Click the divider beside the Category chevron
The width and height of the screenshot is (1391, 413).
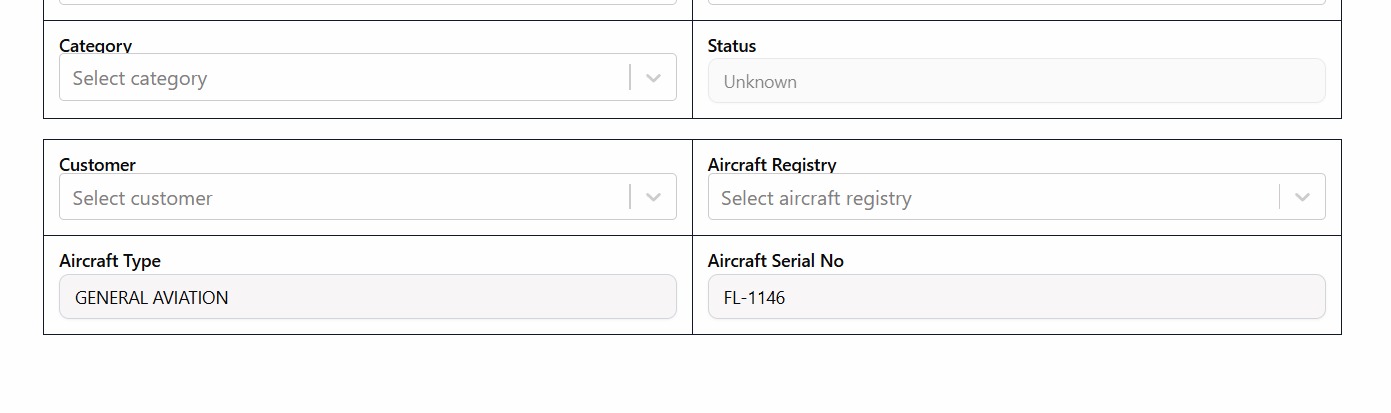630,78
